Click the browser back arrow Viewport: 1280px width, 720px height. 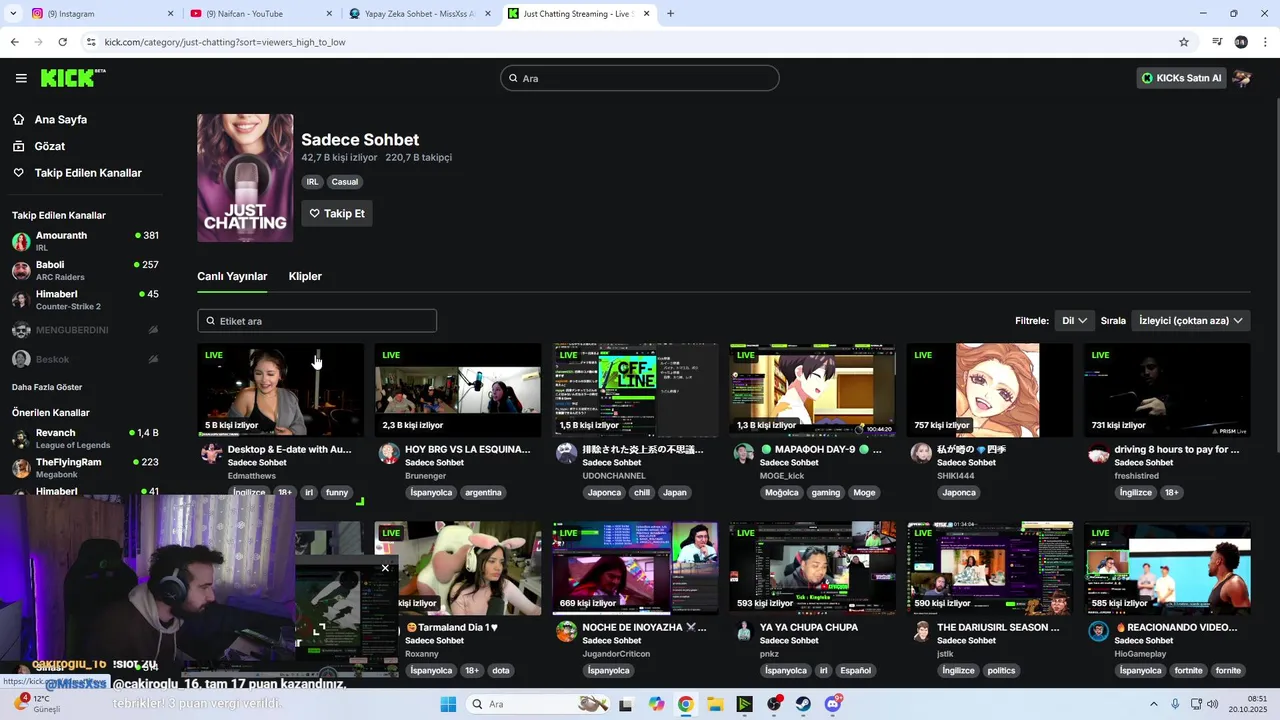point(14,42)
